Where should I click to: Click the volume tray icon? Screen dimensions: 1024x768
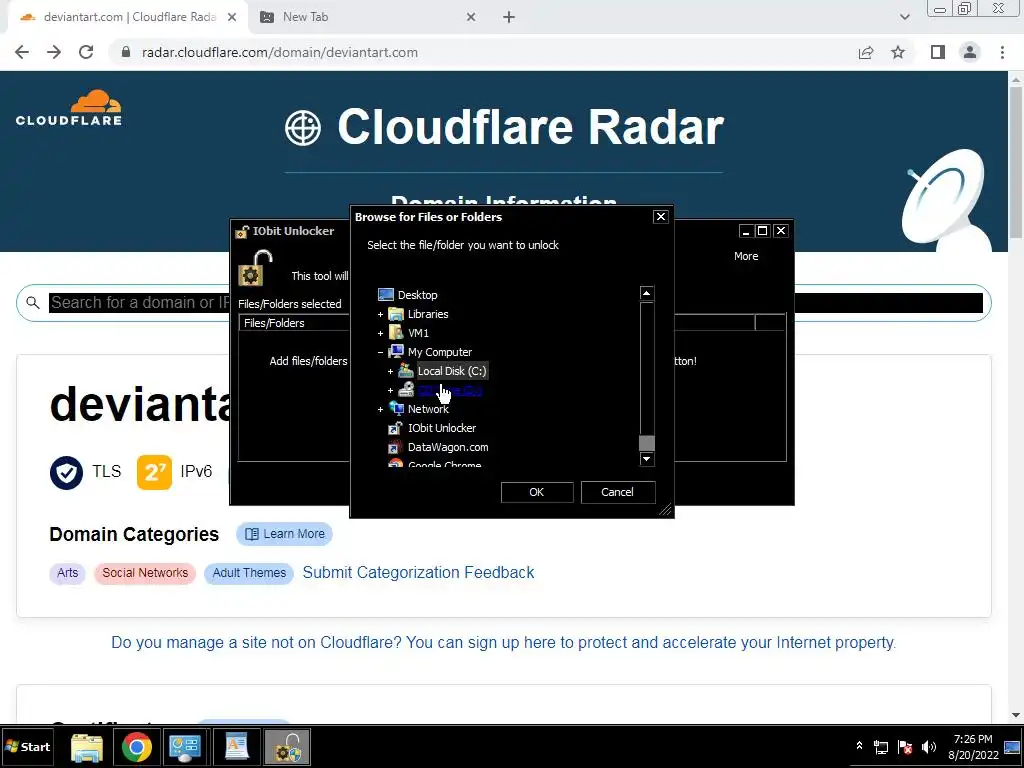[x=929, y=747]
